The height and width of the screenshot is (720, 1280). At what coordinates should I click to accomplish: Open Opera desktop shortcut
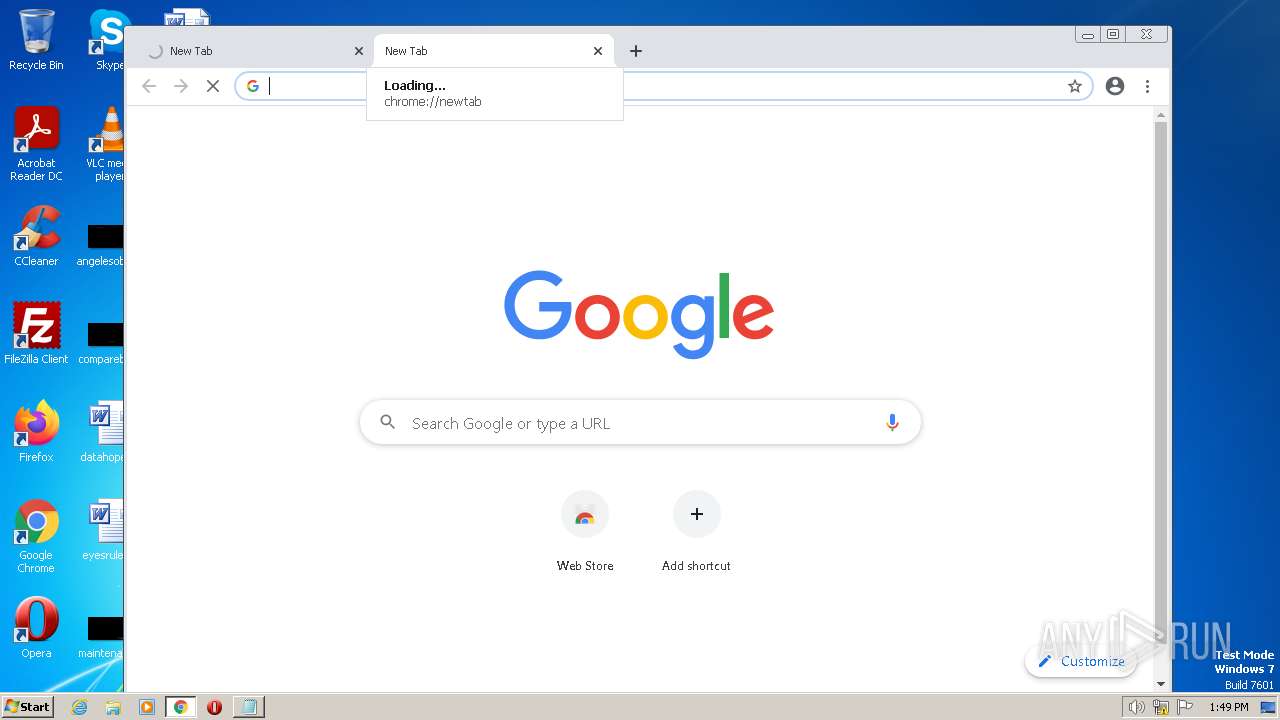[x=36, y=628]
